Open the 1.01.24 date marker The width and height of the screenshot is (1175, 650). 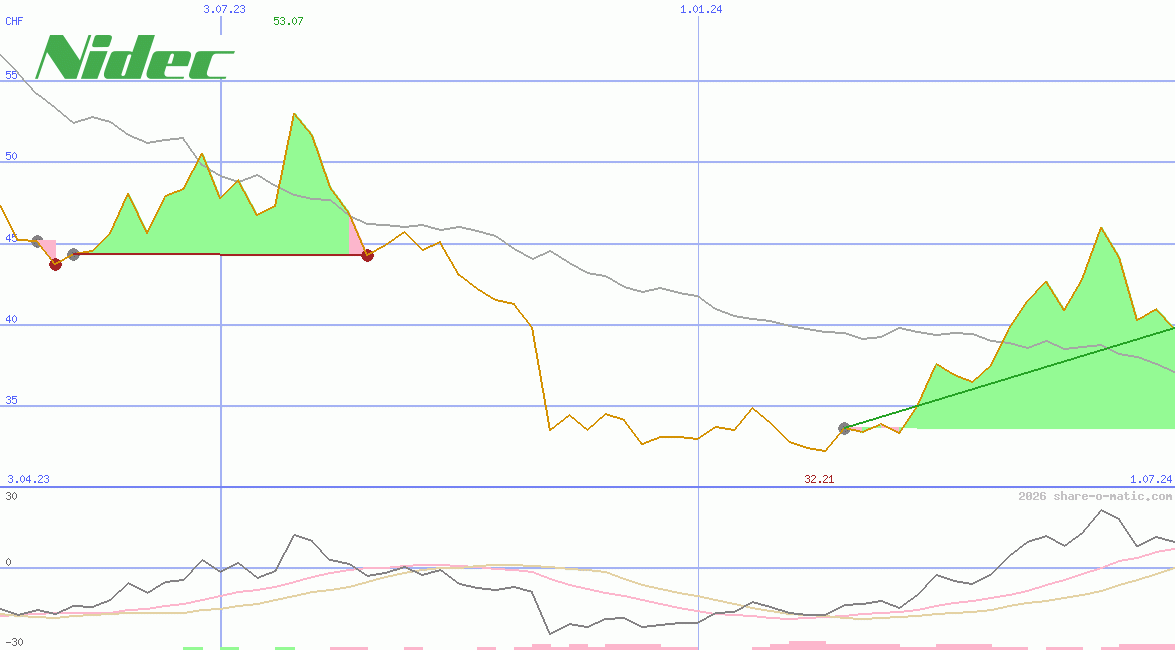coord(703,8)
